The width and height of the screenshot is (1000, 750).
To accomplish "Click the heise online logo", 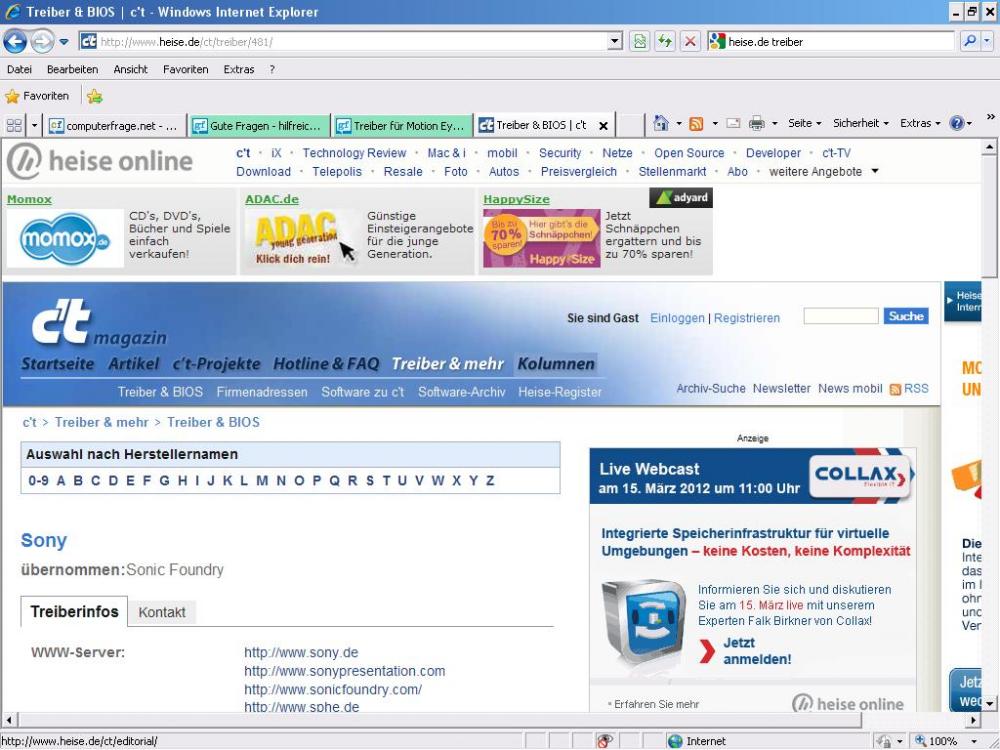I will [x=100, y=161].
